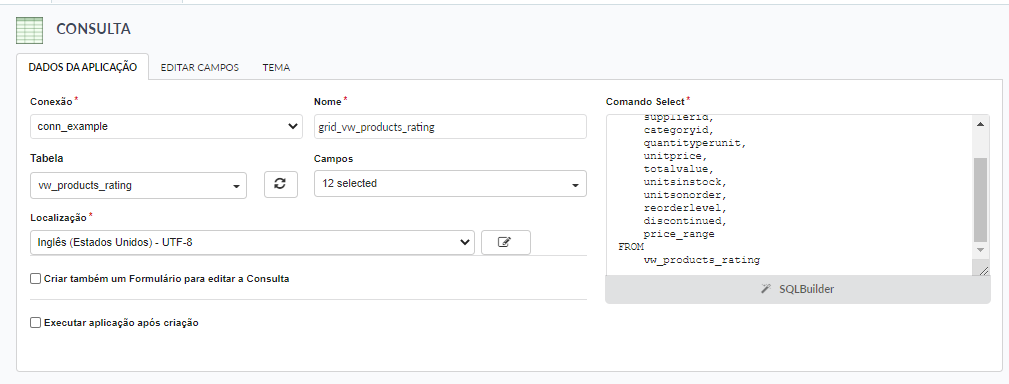Check Executar aplicação após criação
Viewport: 1009px width, 384px height.
(35, 323)
